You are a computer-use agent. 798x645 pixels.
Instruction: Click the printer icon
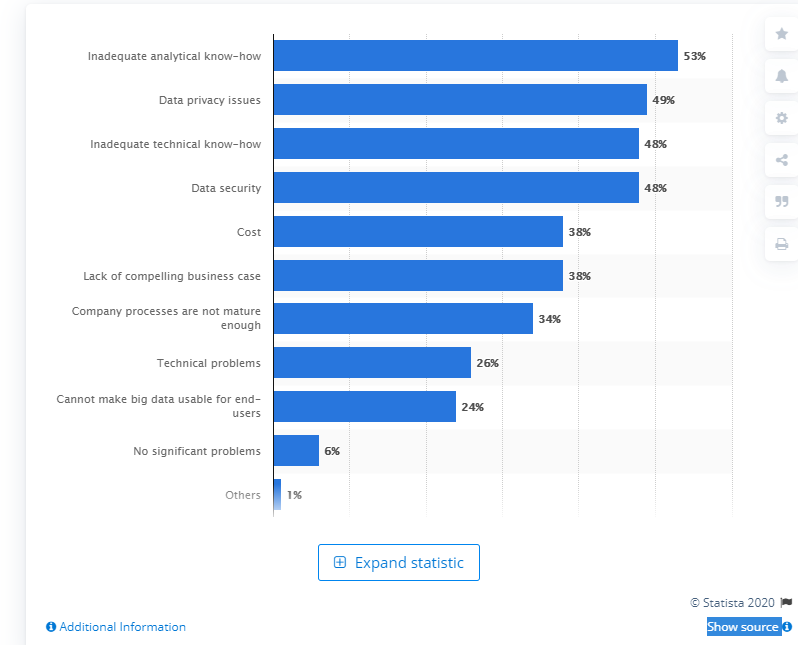[x=782, y=244]
